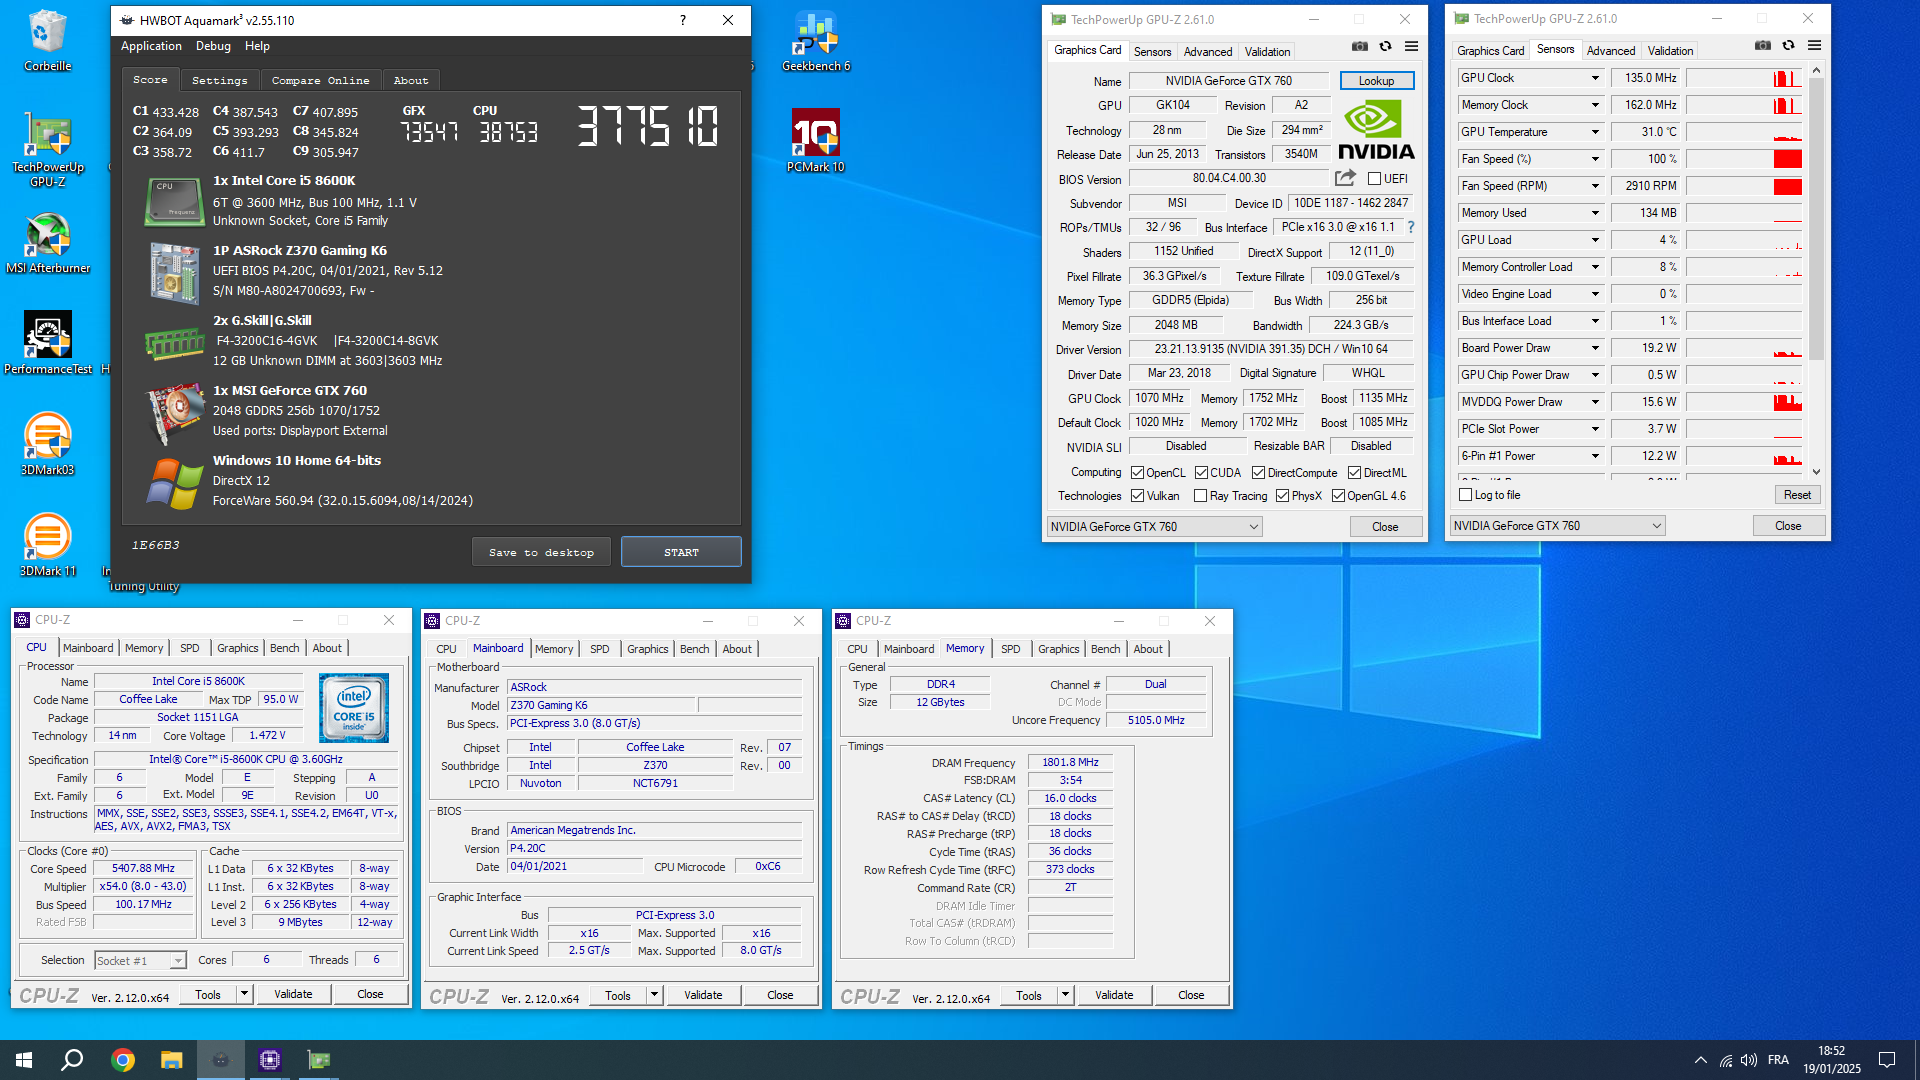Open the Application menu in HWBOT Aquamark
Screen dimensions: 1920x1080
151,46
